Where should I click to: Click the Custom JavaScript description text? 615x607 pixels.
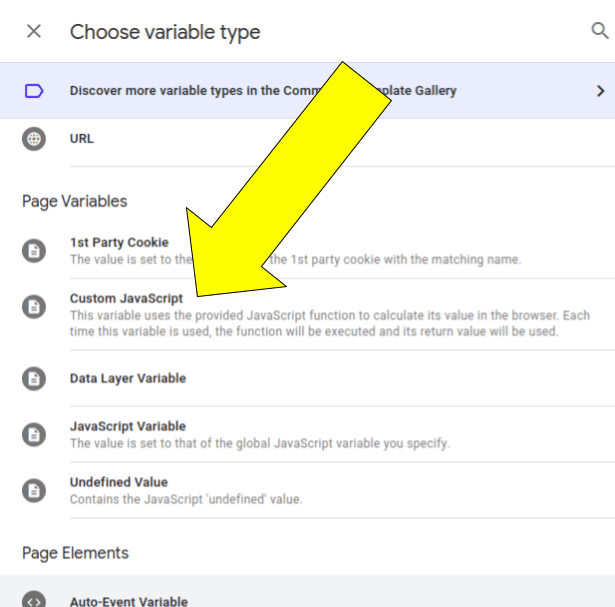(x=330, y=323)
